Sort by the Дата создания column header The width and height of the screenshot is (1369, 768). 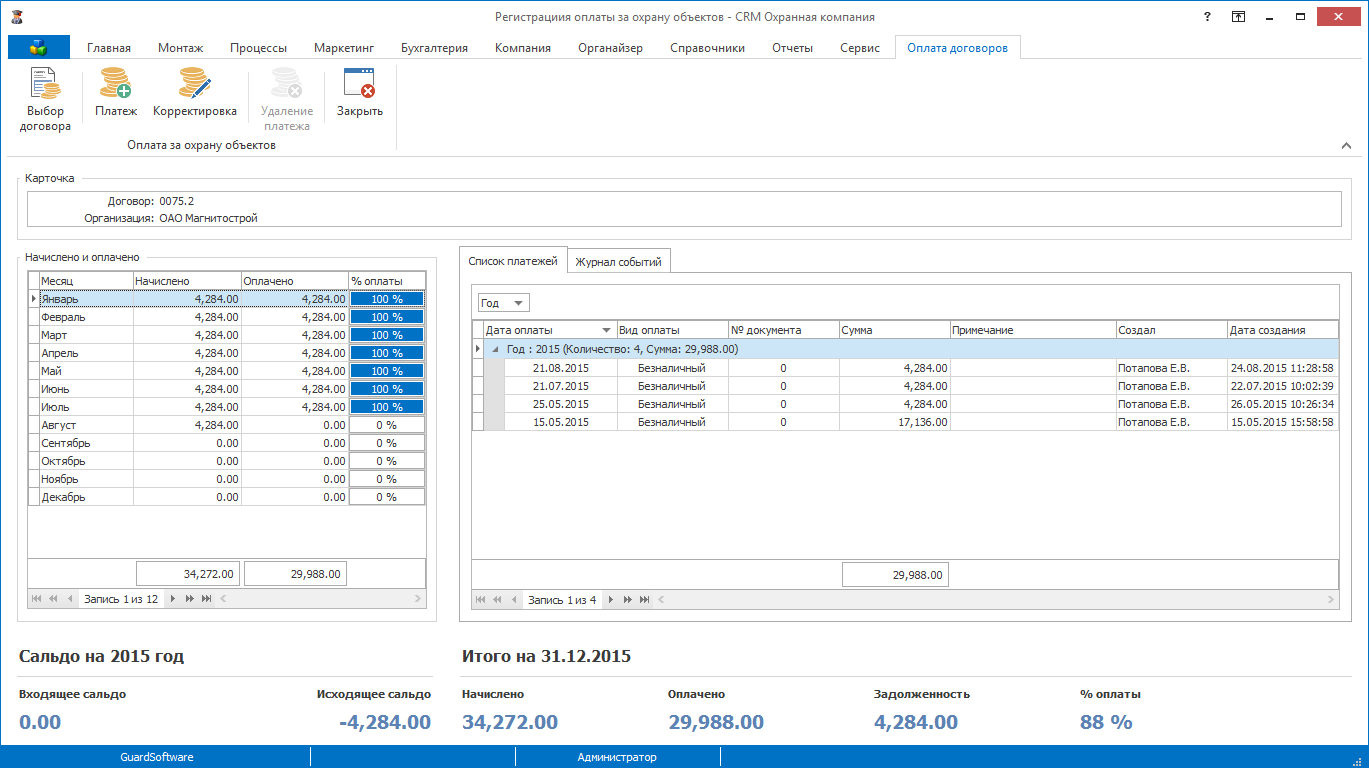(x=1282, y=330)
